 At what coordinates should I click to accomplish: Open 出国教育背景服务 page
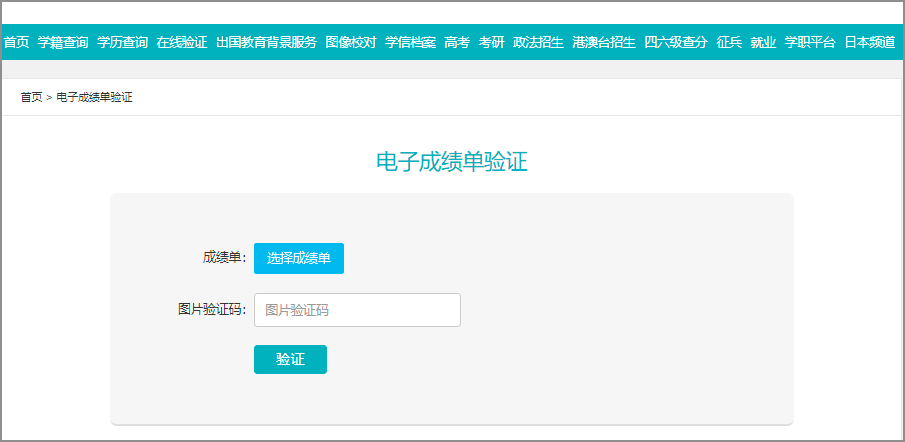coord(267,42)
